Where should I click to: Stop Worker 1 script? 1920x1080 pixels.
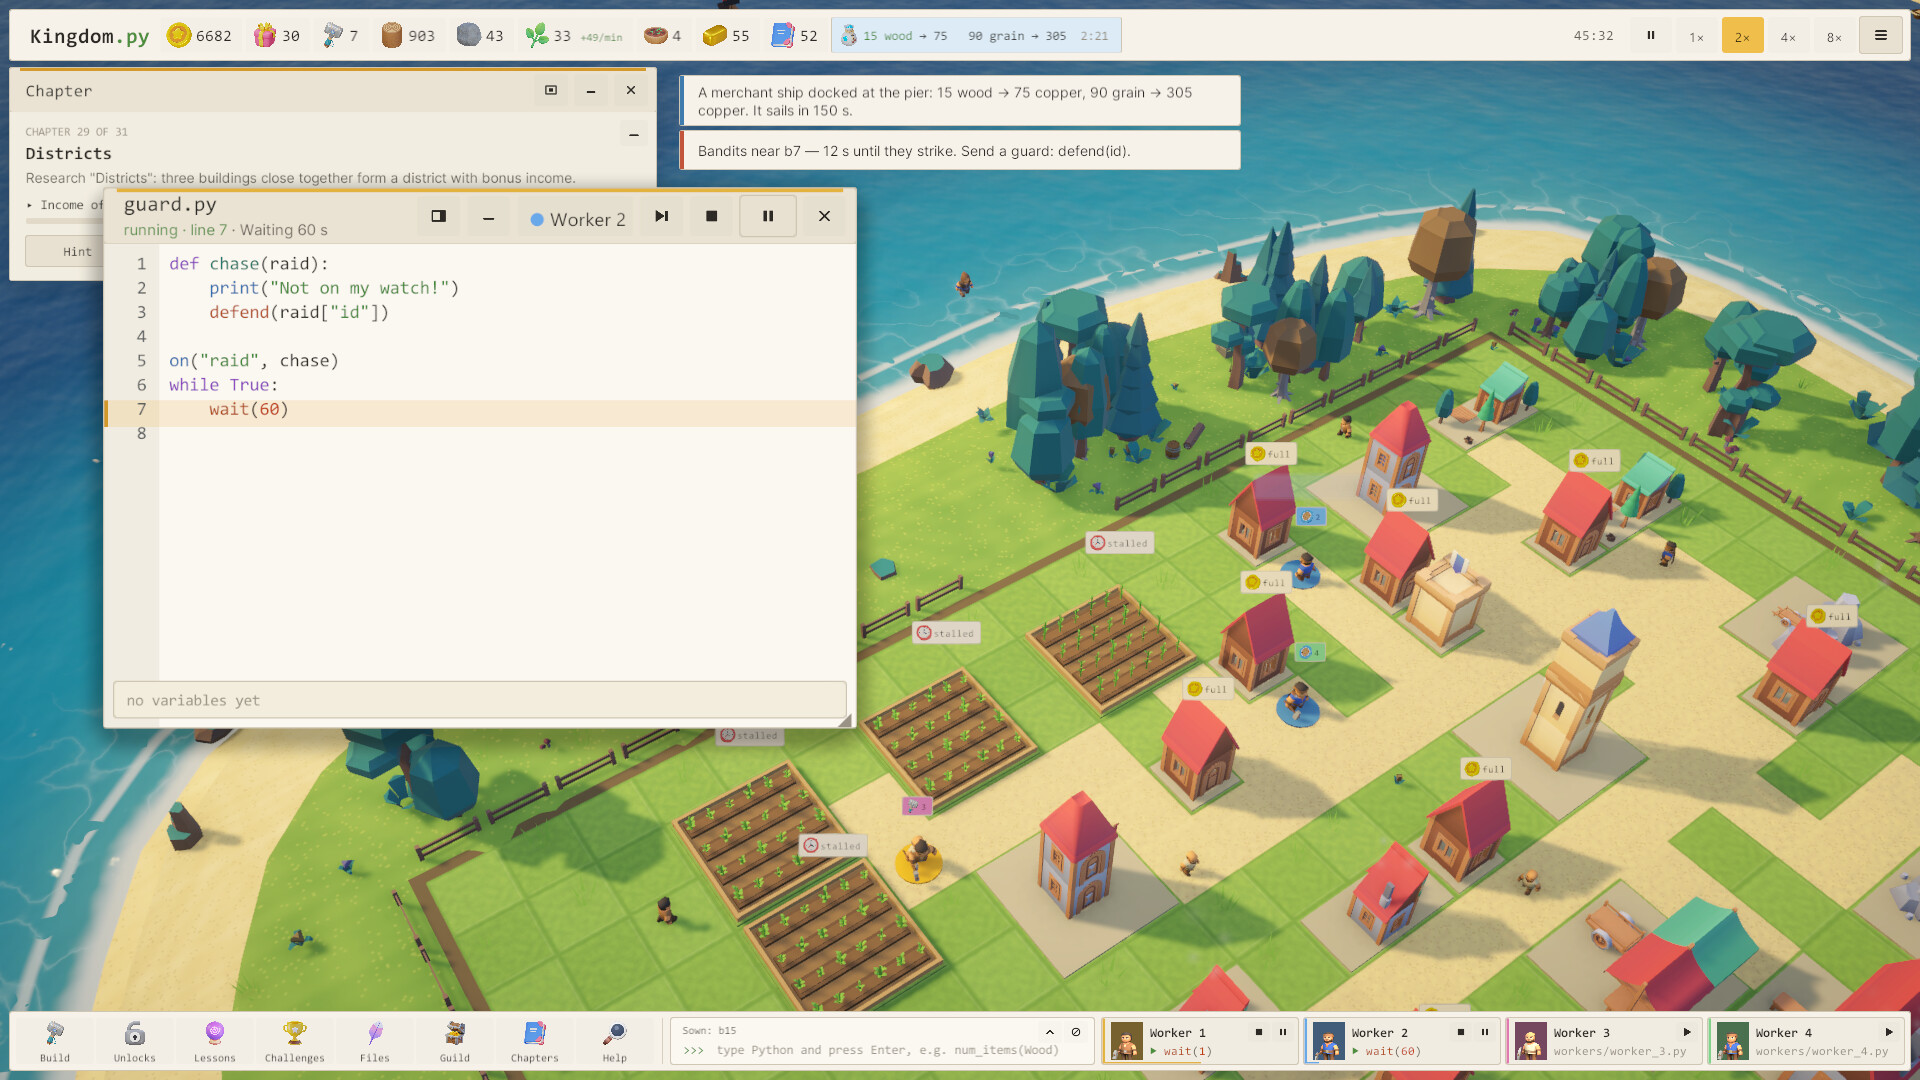click(1259, 1032)
